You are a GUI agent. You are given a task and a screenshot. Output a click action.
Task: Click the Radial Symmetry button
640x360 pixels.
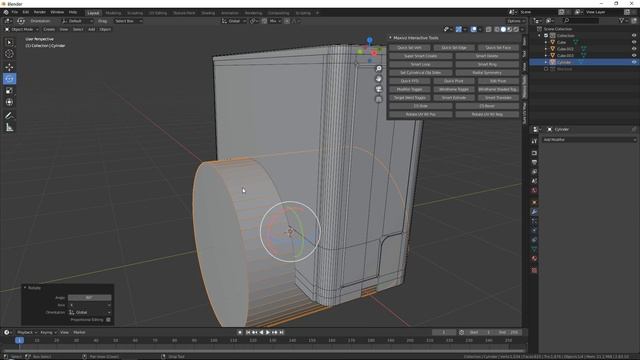(x=487, y=73)
